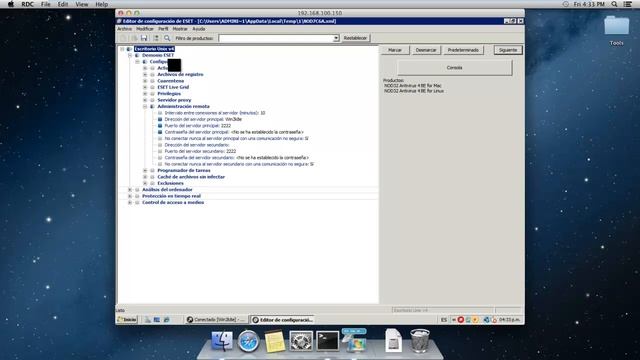Click the Time Machine clock icon in menu bar
640x360 pixels.
click(565, 4)
